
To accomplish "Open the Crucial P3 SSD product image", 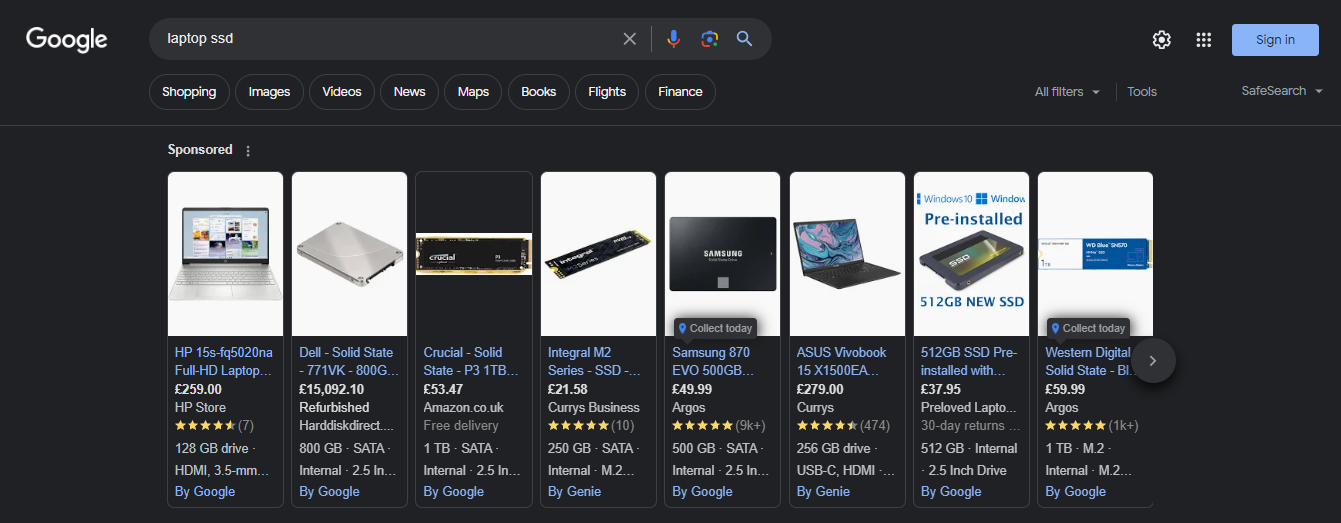I will pyautogui.click(x=473, y=254).
